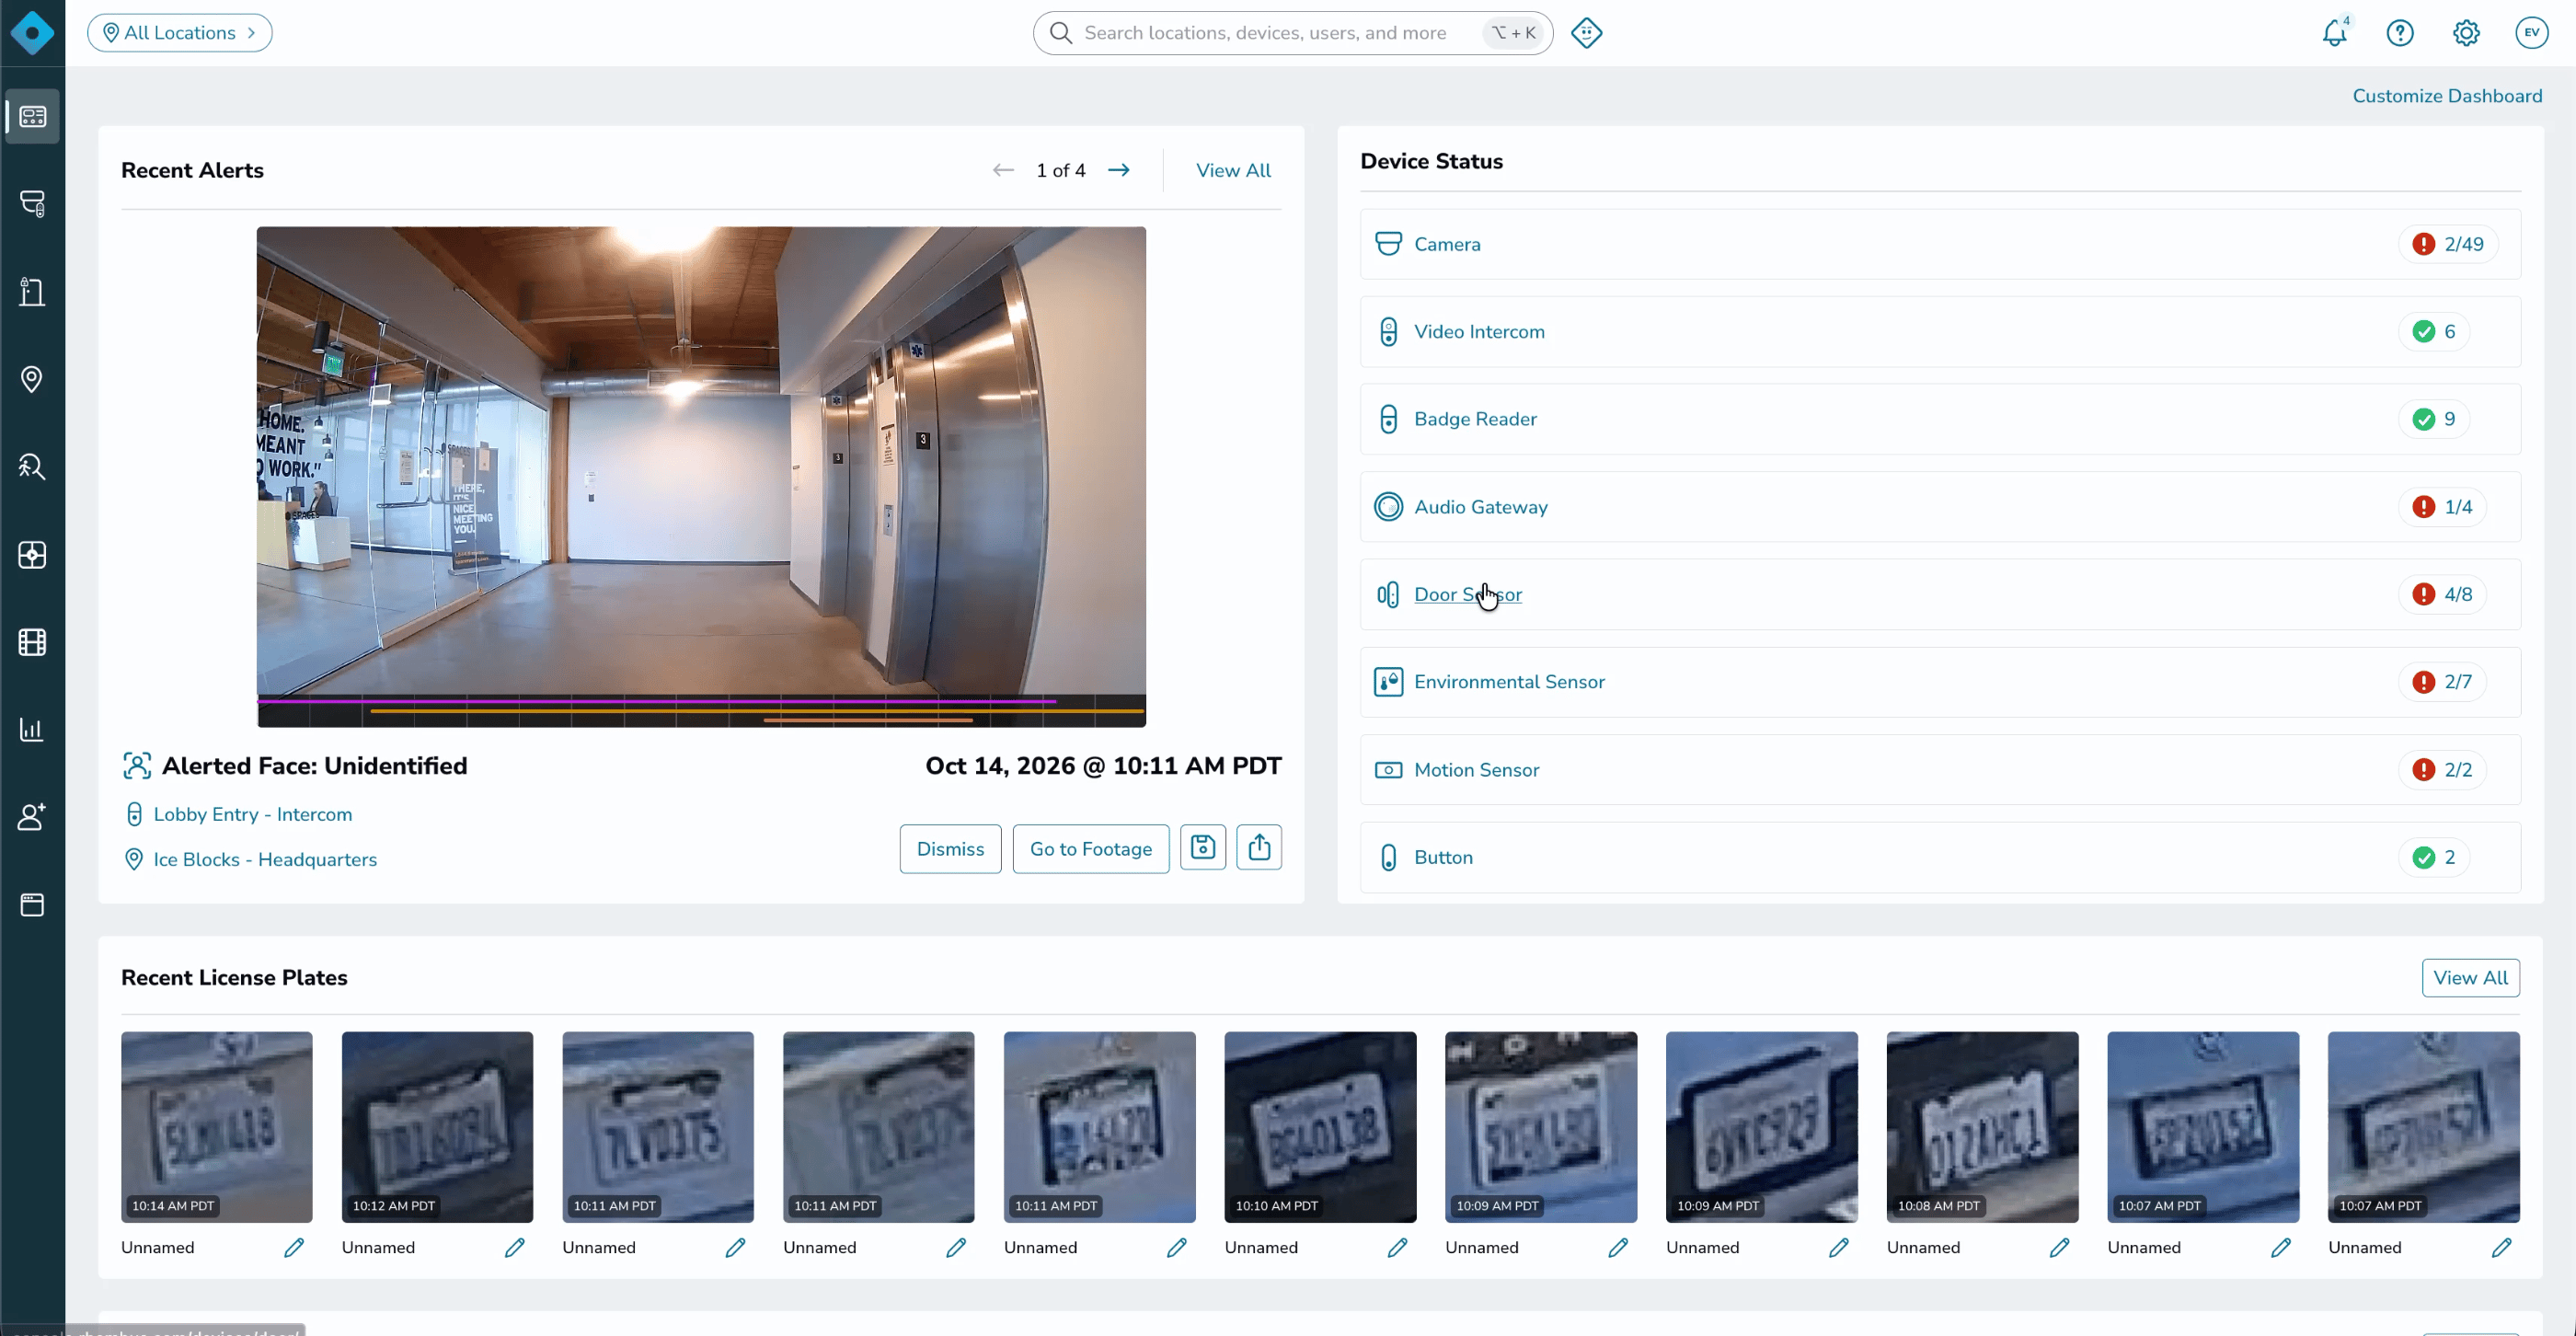Open the help question mark icon

click(x=2400, y=33)
